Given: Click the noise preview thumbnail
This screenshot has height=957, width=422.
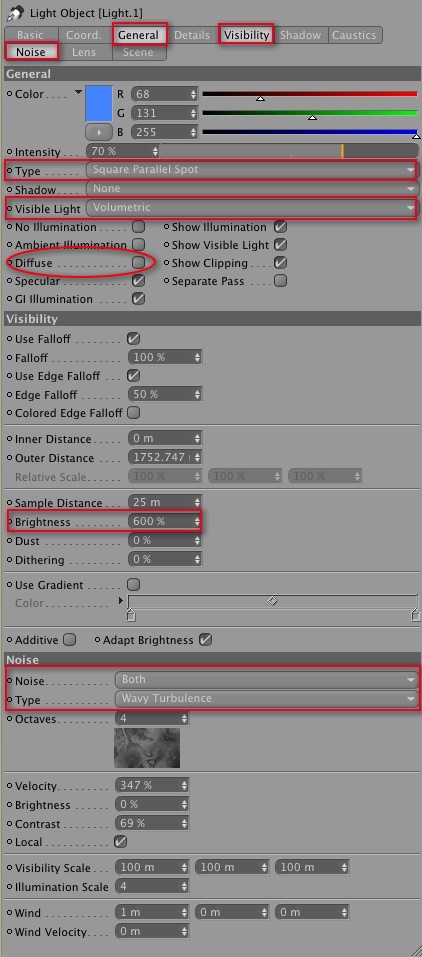Looking at the screenshot, I should click(x=147, y=747).
